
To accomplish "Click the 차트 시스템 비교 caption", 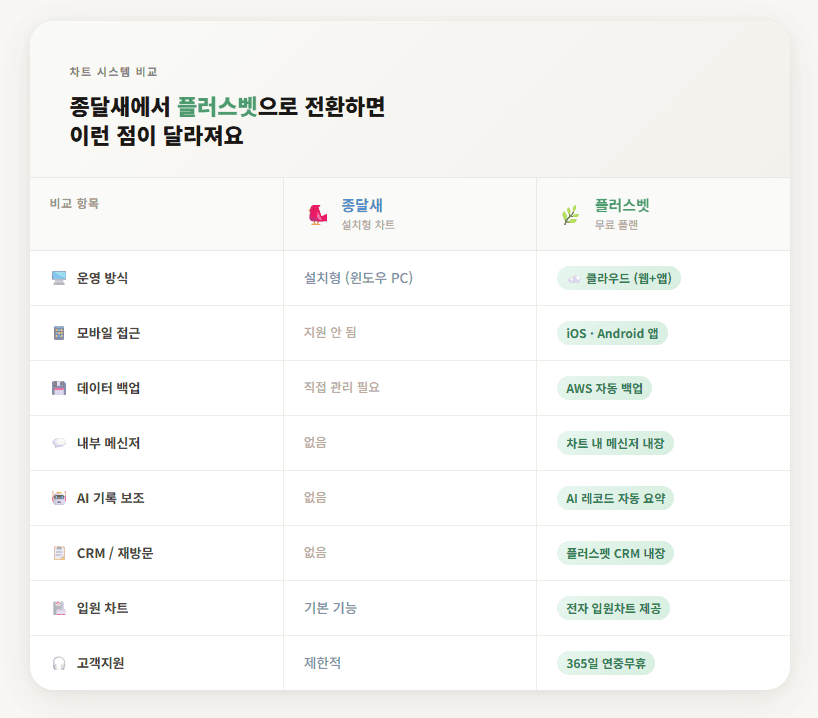I will 113,72.
